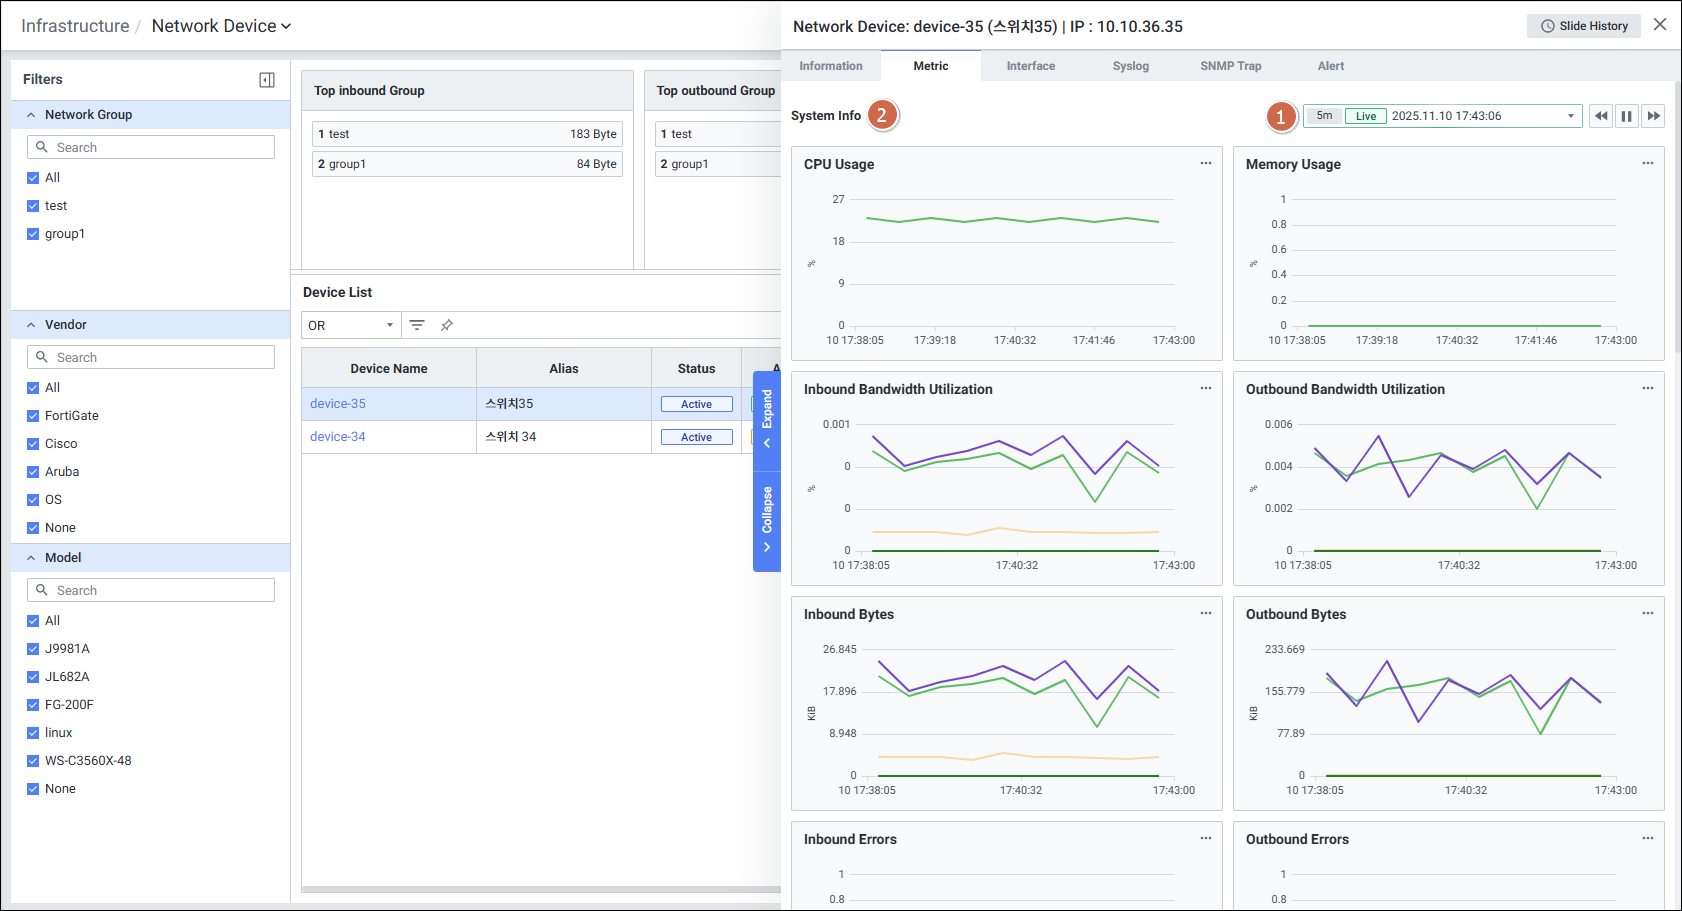
Task: Collapse the Vendor filter section
Action: tap(31, 325)
